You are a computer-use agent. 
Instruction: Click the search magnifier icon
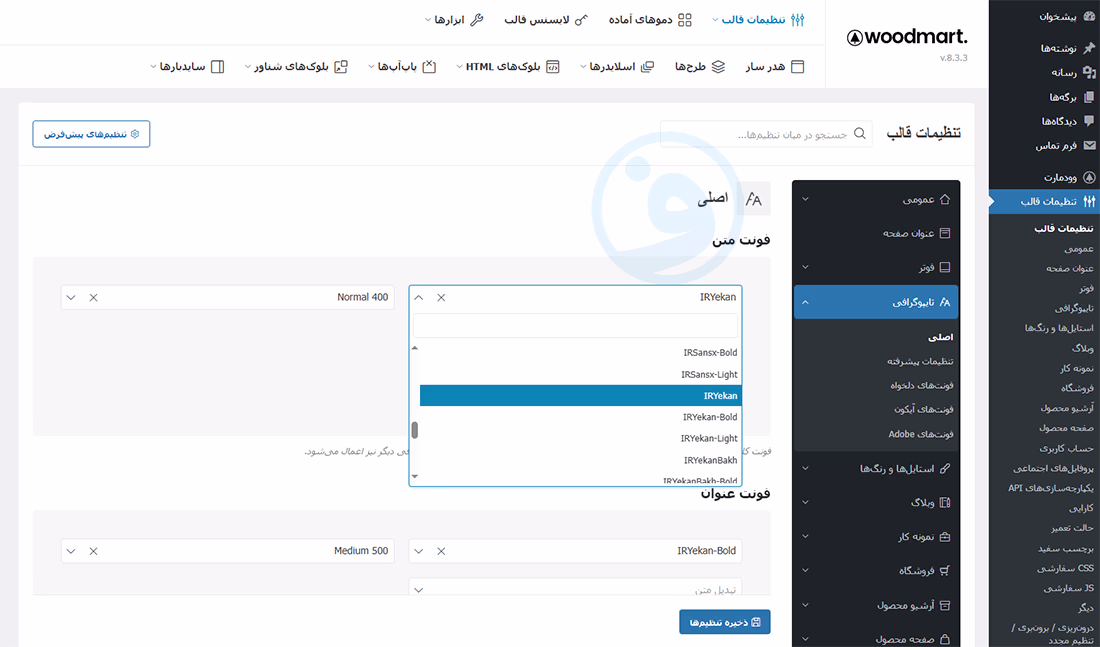point(859,133)
